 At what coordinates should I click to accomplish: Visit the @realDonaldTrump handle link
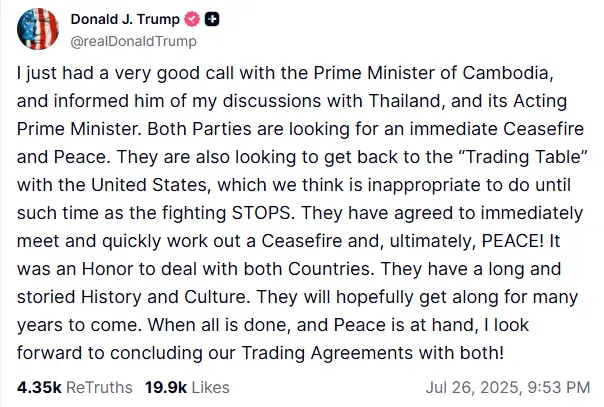[133, 41]
